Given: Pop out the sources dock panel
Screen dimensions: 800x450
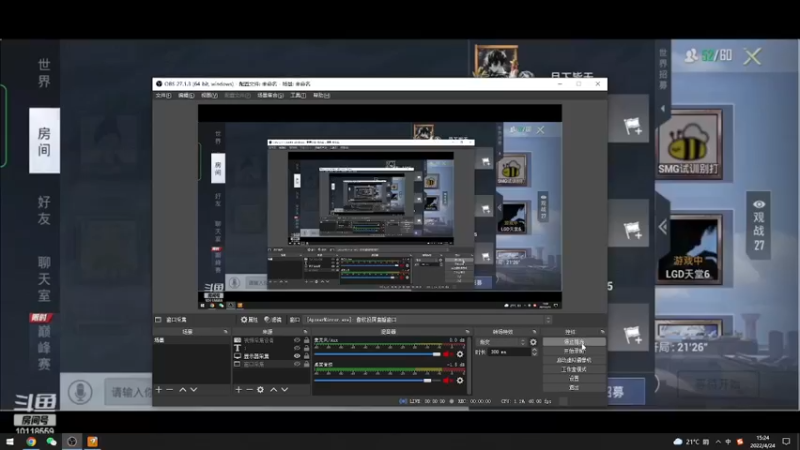Looking at the screenshot, I should [x=305, y=332].
